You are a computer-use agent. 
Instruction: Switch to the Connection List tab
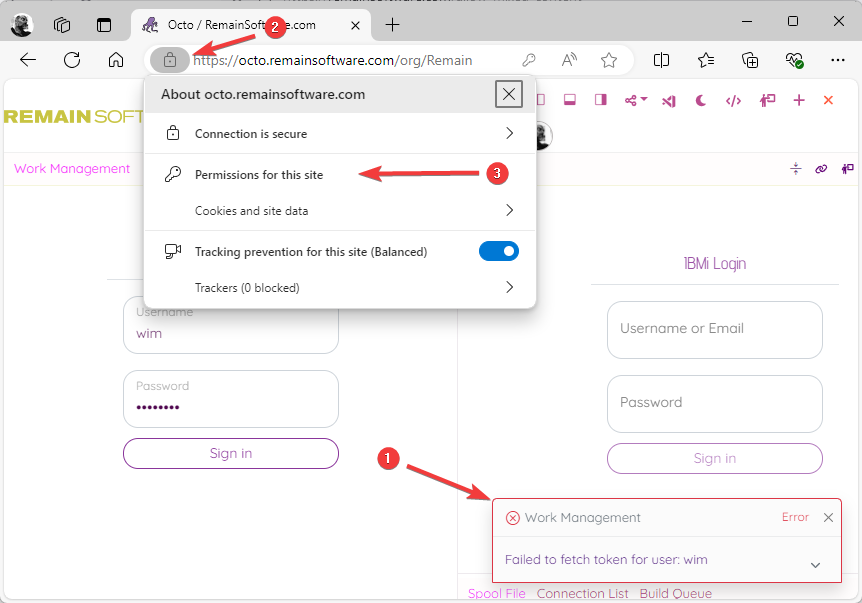(582, 594)
